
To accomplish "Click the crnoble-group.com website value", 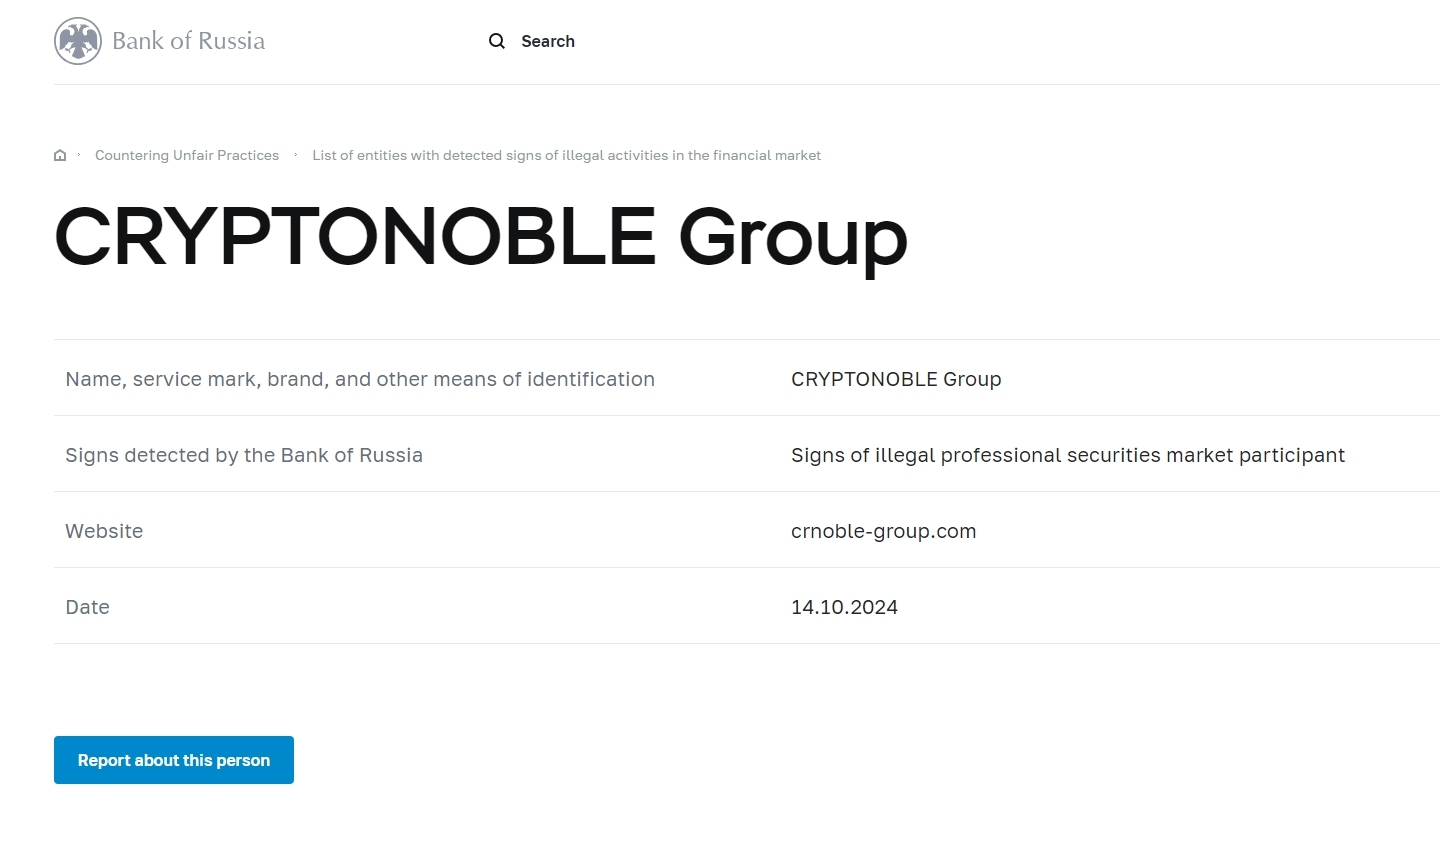I will coord(883,531).
